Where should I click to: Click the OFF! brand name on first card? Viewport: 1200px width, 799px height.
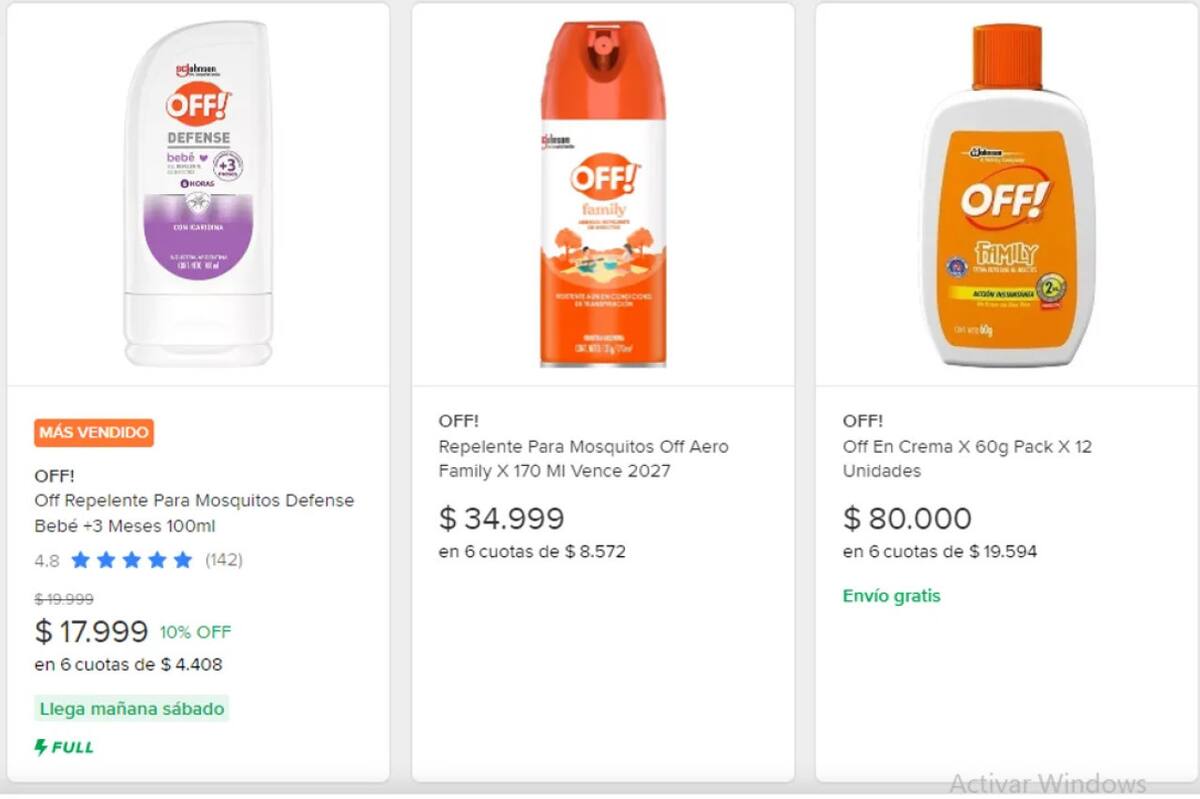coord(54,476)
